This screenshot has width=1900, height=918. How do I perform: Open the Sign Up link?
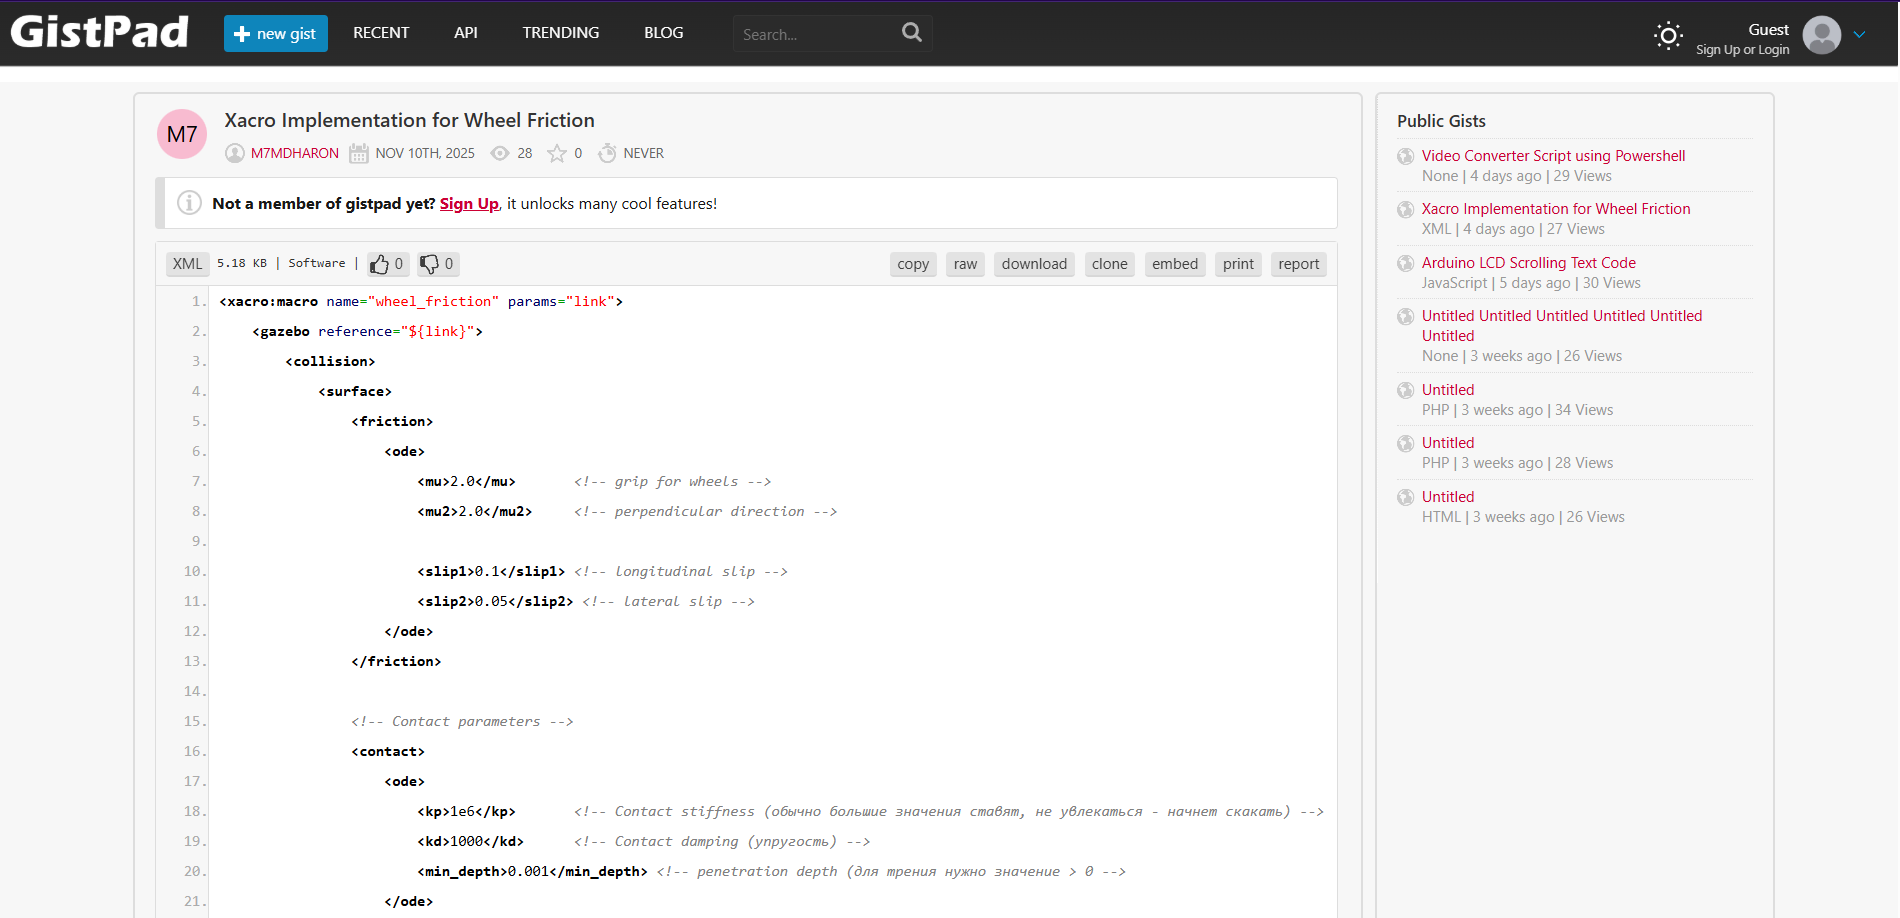click(x=469, y=203)
